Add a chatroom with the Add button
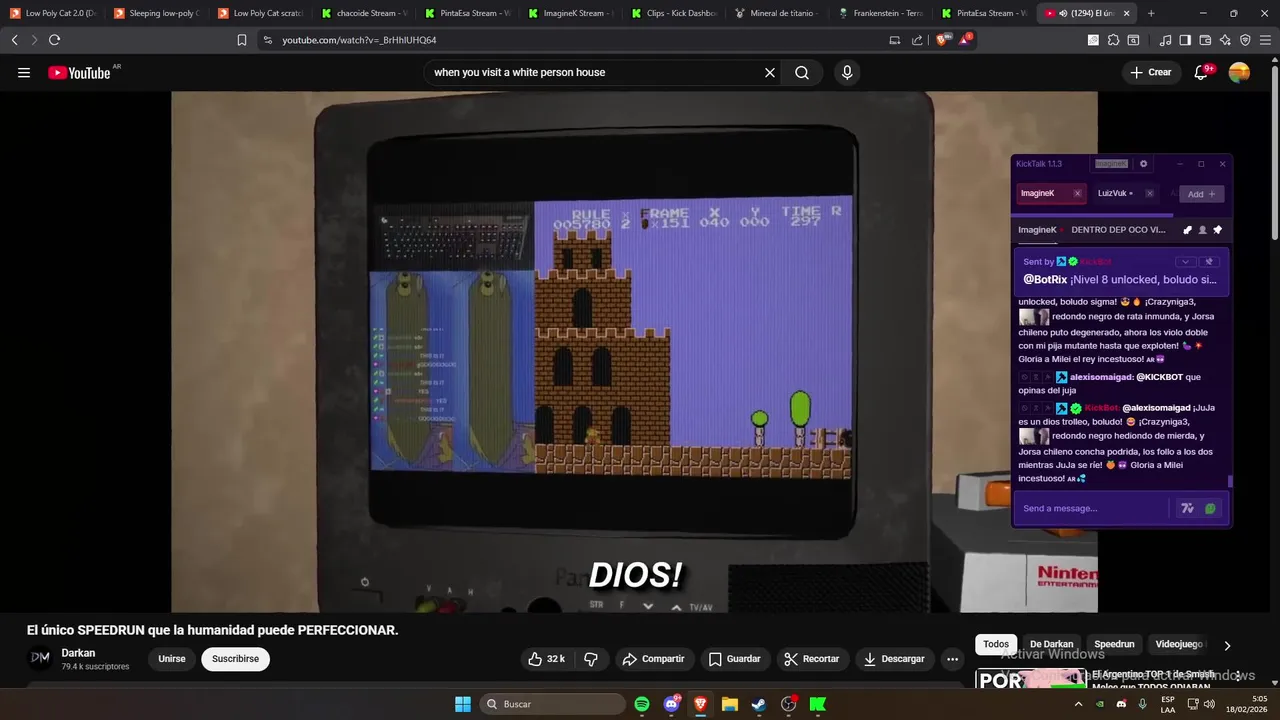This screenshot has width=1280, height=720. pyautogui.click(x=1201, y=194)
